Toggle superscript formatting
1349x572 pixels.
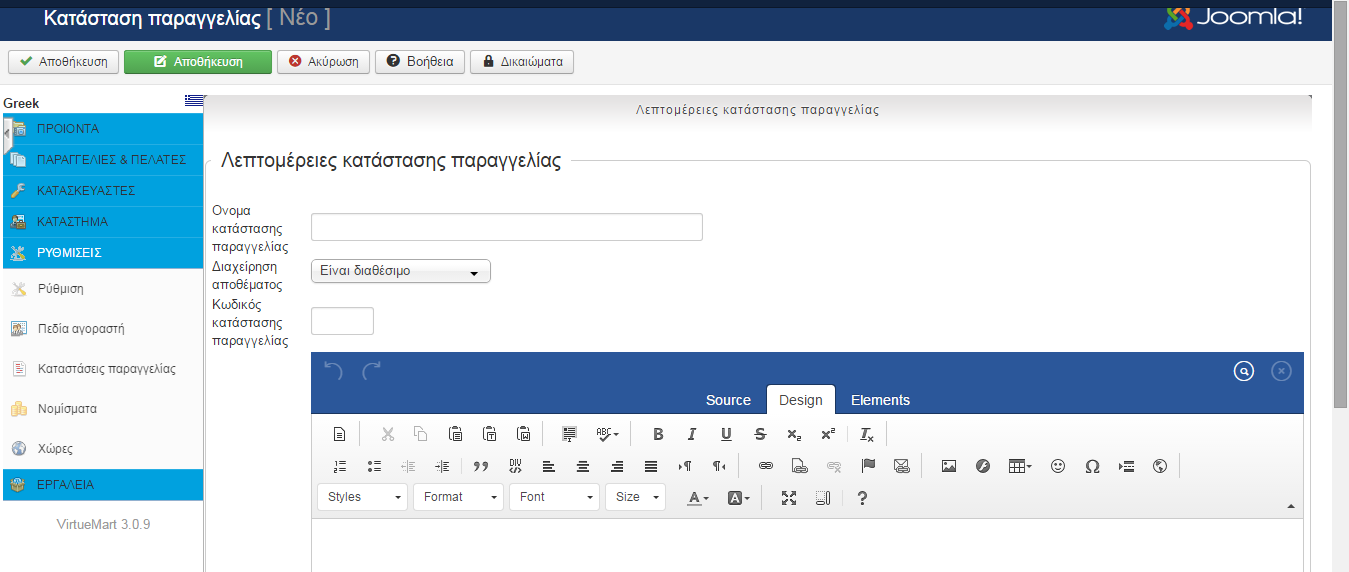(x=827, y=434)
